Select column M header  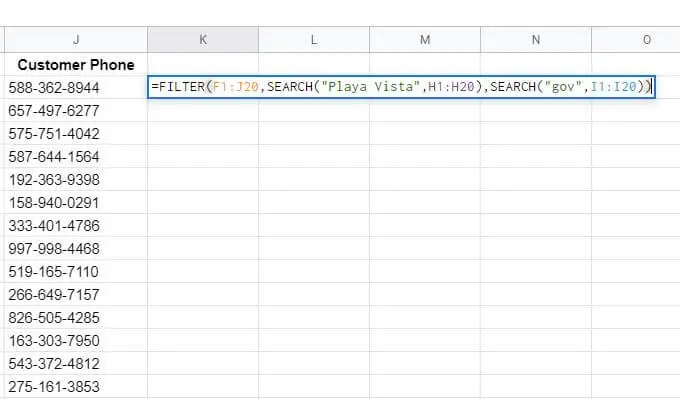click(425, 40)
